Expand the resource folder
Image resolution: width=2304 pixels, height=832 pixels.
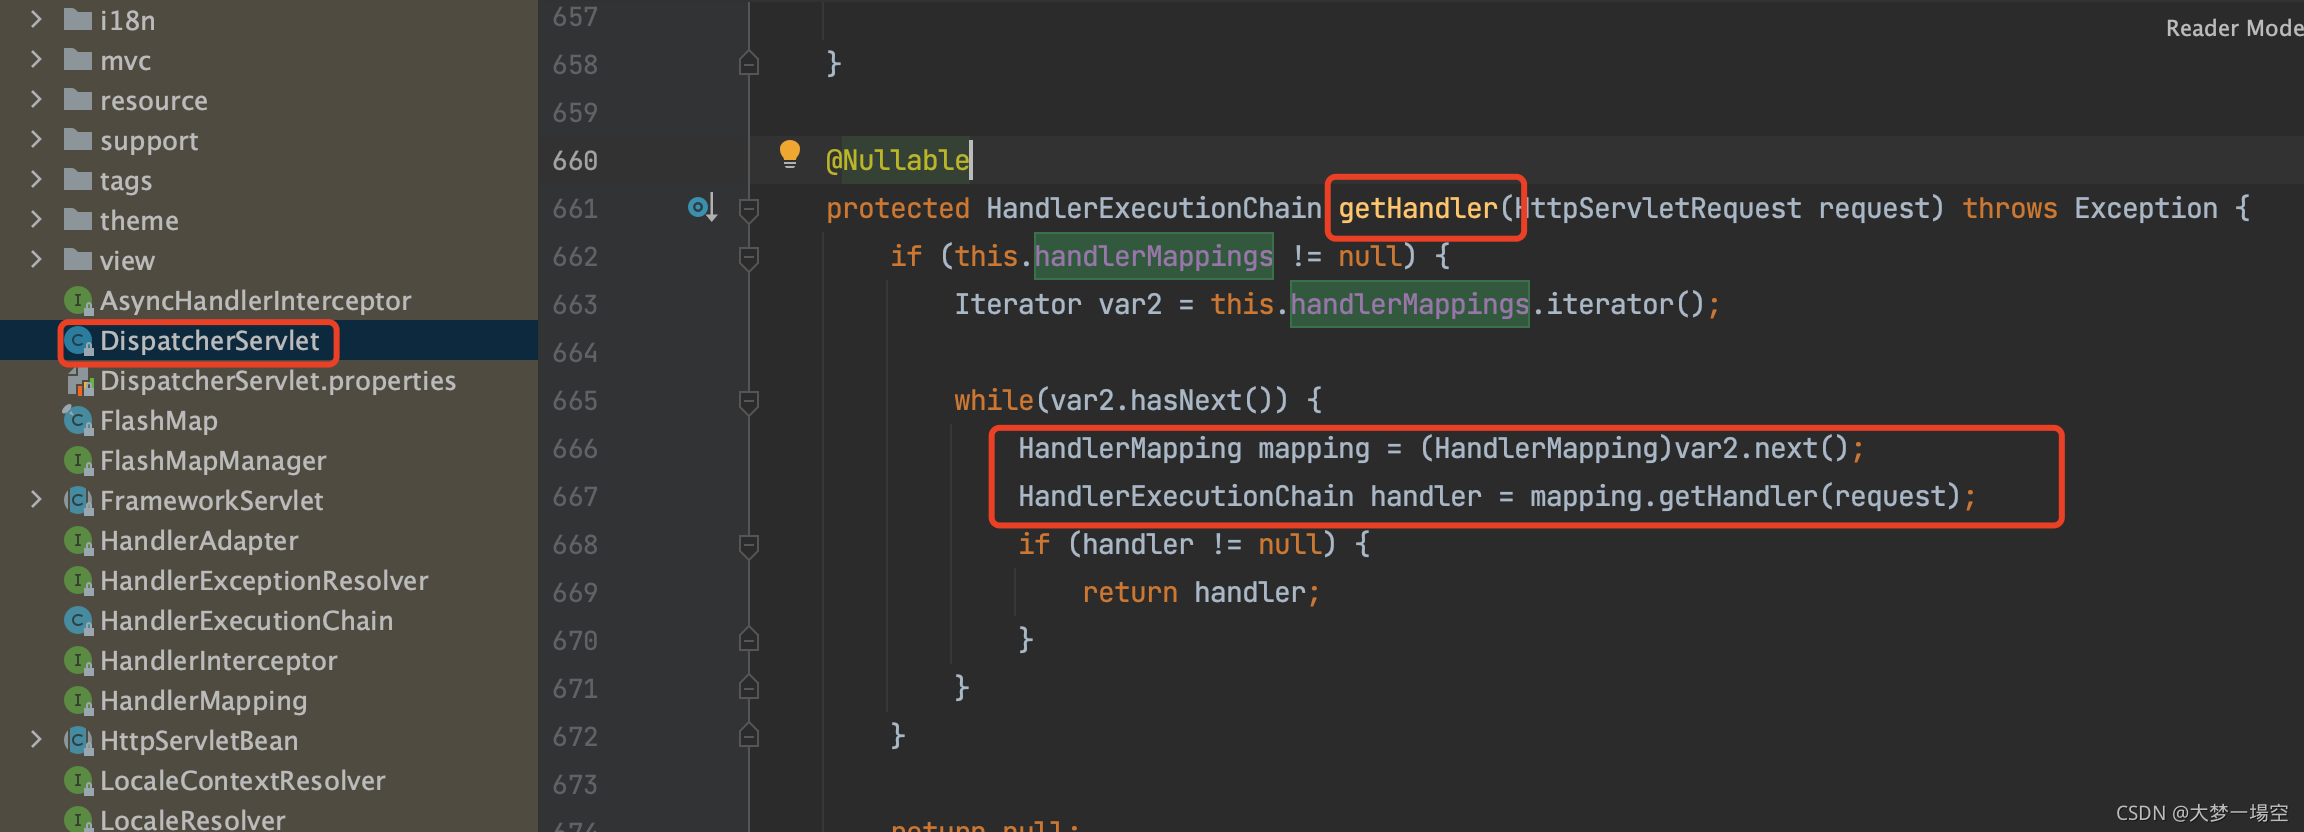pos(36,100)
